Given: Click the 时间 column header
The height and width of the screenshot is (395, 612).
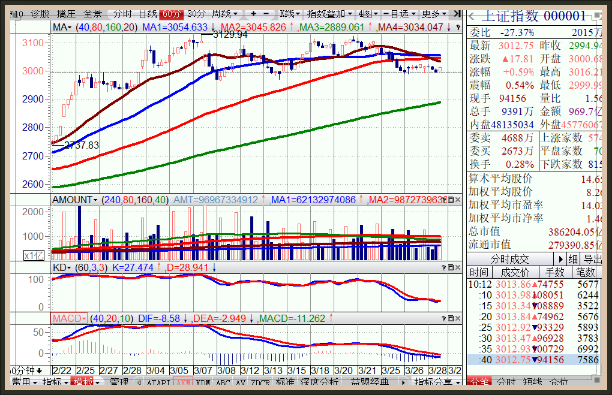Looking at the screenshot, I should click(x=479, y=272).
